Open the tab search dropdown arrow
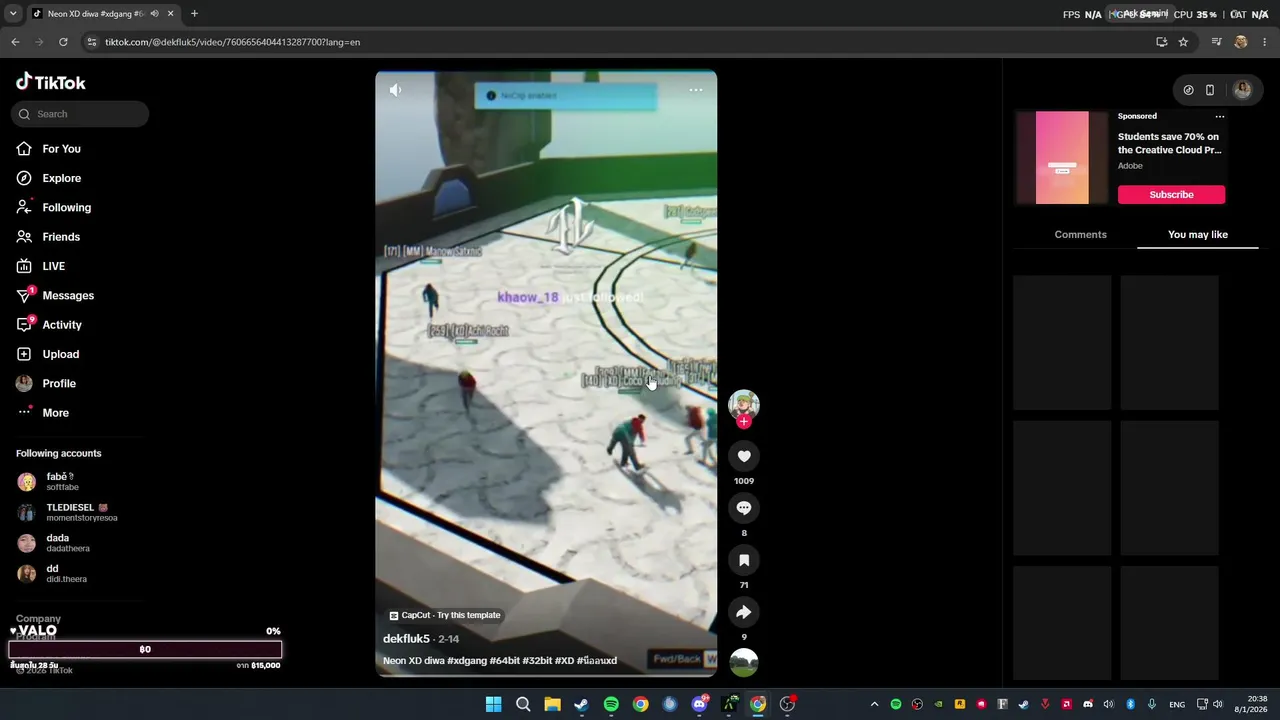This screenshot has width=1280, height=720. click(x=13, y=14)
